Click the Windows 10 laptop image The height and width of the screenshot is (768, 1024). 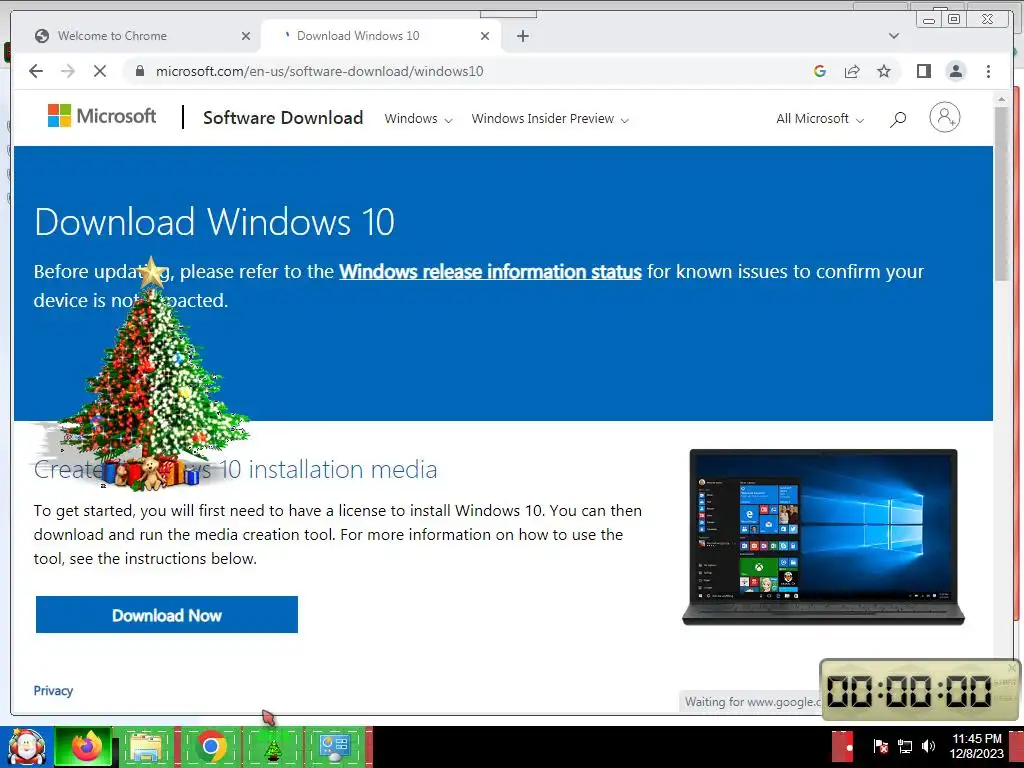pos(823,537)
